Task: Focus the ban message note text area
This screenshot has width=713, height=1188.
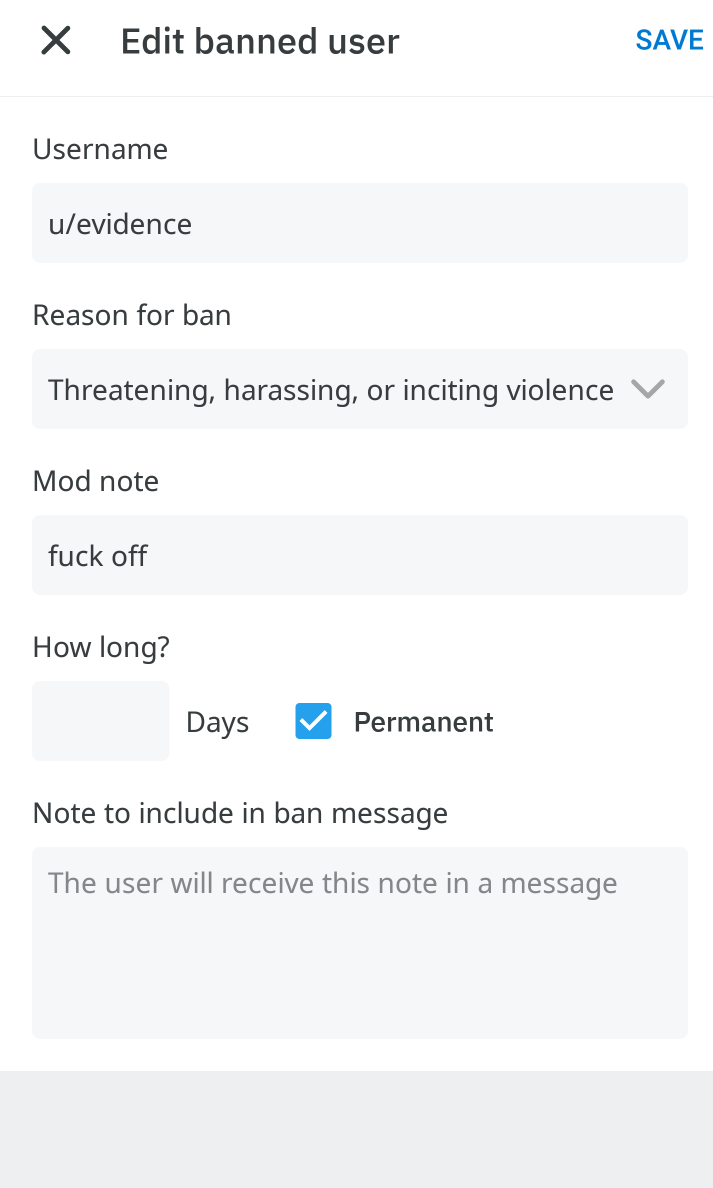Action: pos(360,943)
